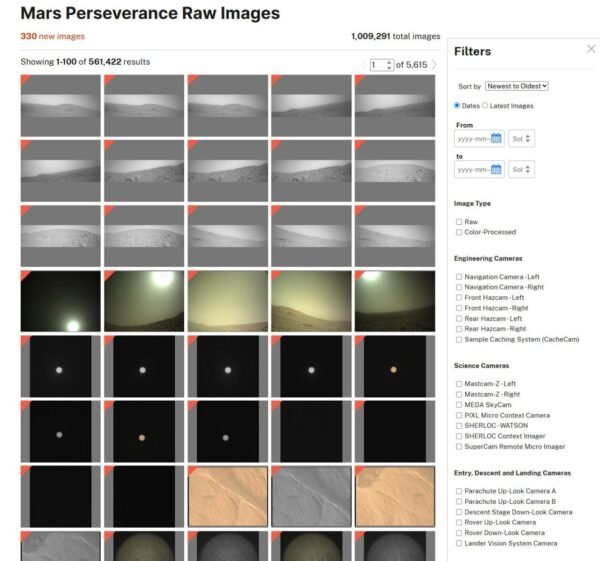Tick Rear Hazcam - Right checkbox
This screenshot has height=561, width=600.
459,329
